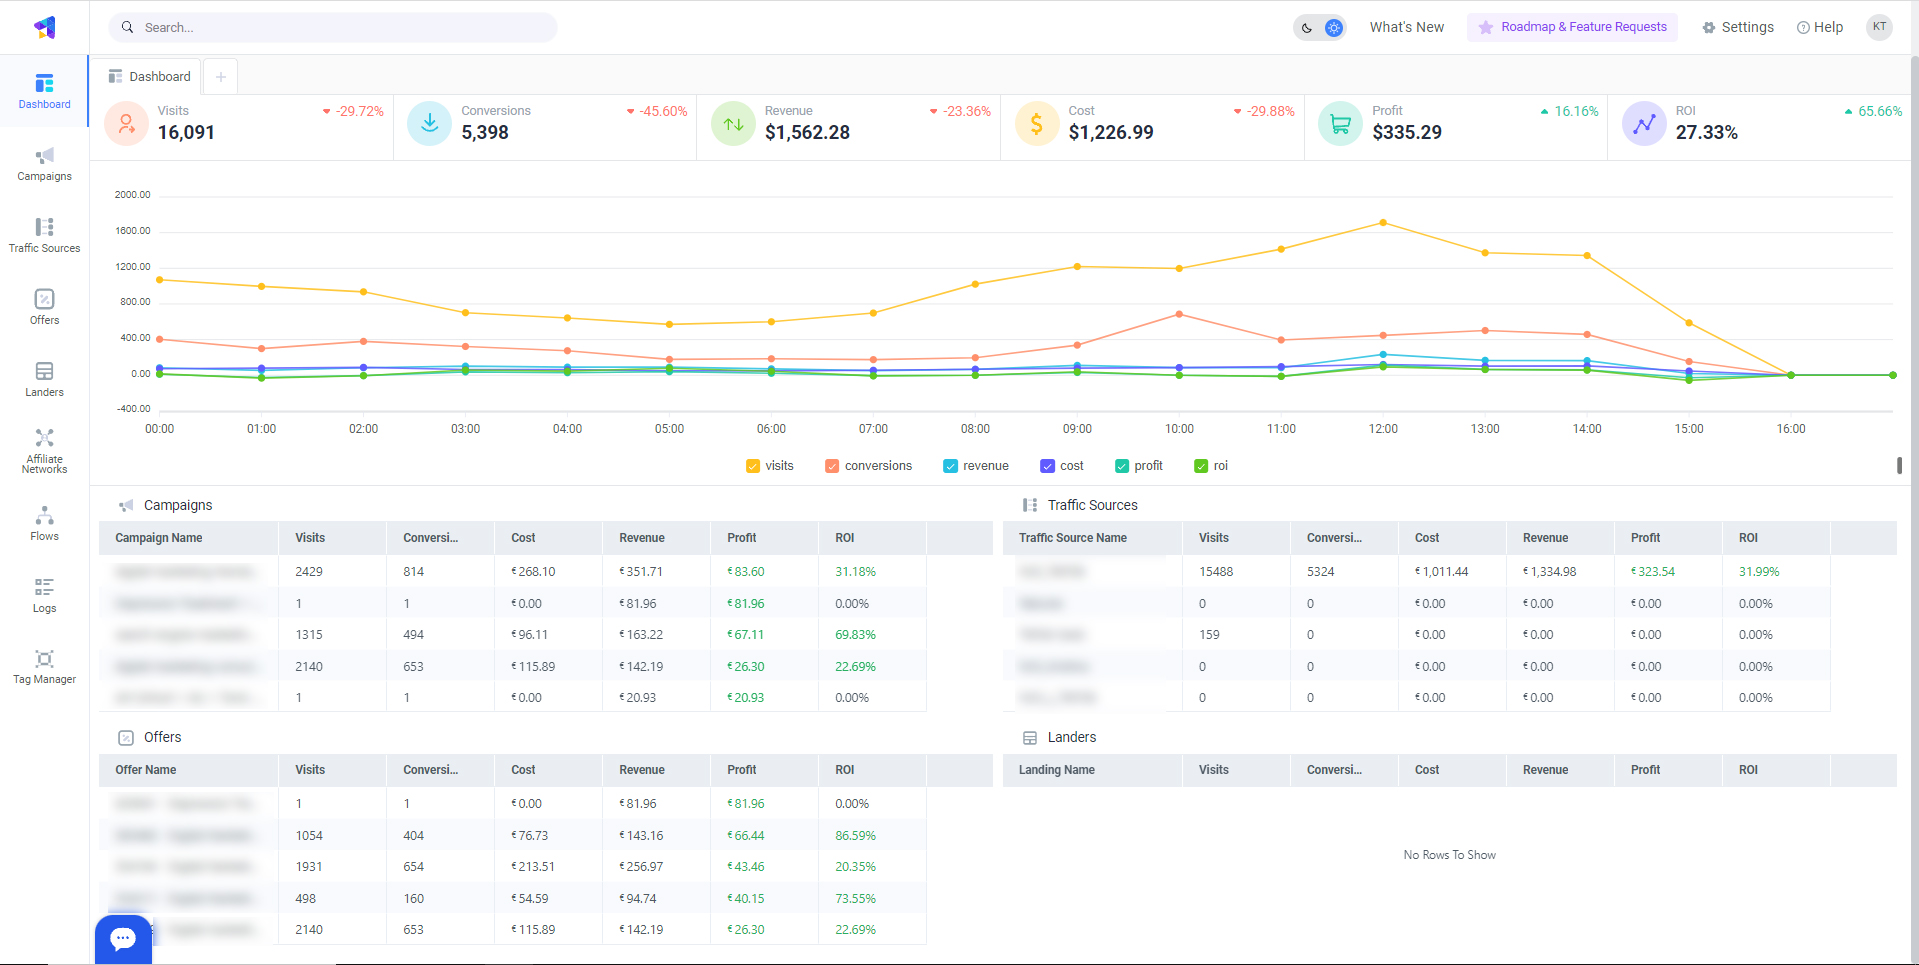Click the 10:00 conversions peak data point
1919x965 pixels.
point(1179,314)
